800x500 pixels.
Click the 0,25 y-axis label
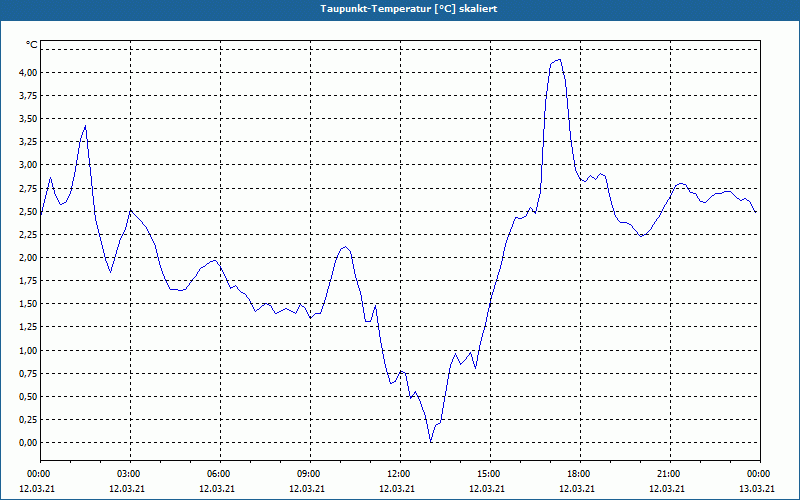[28, 419]
